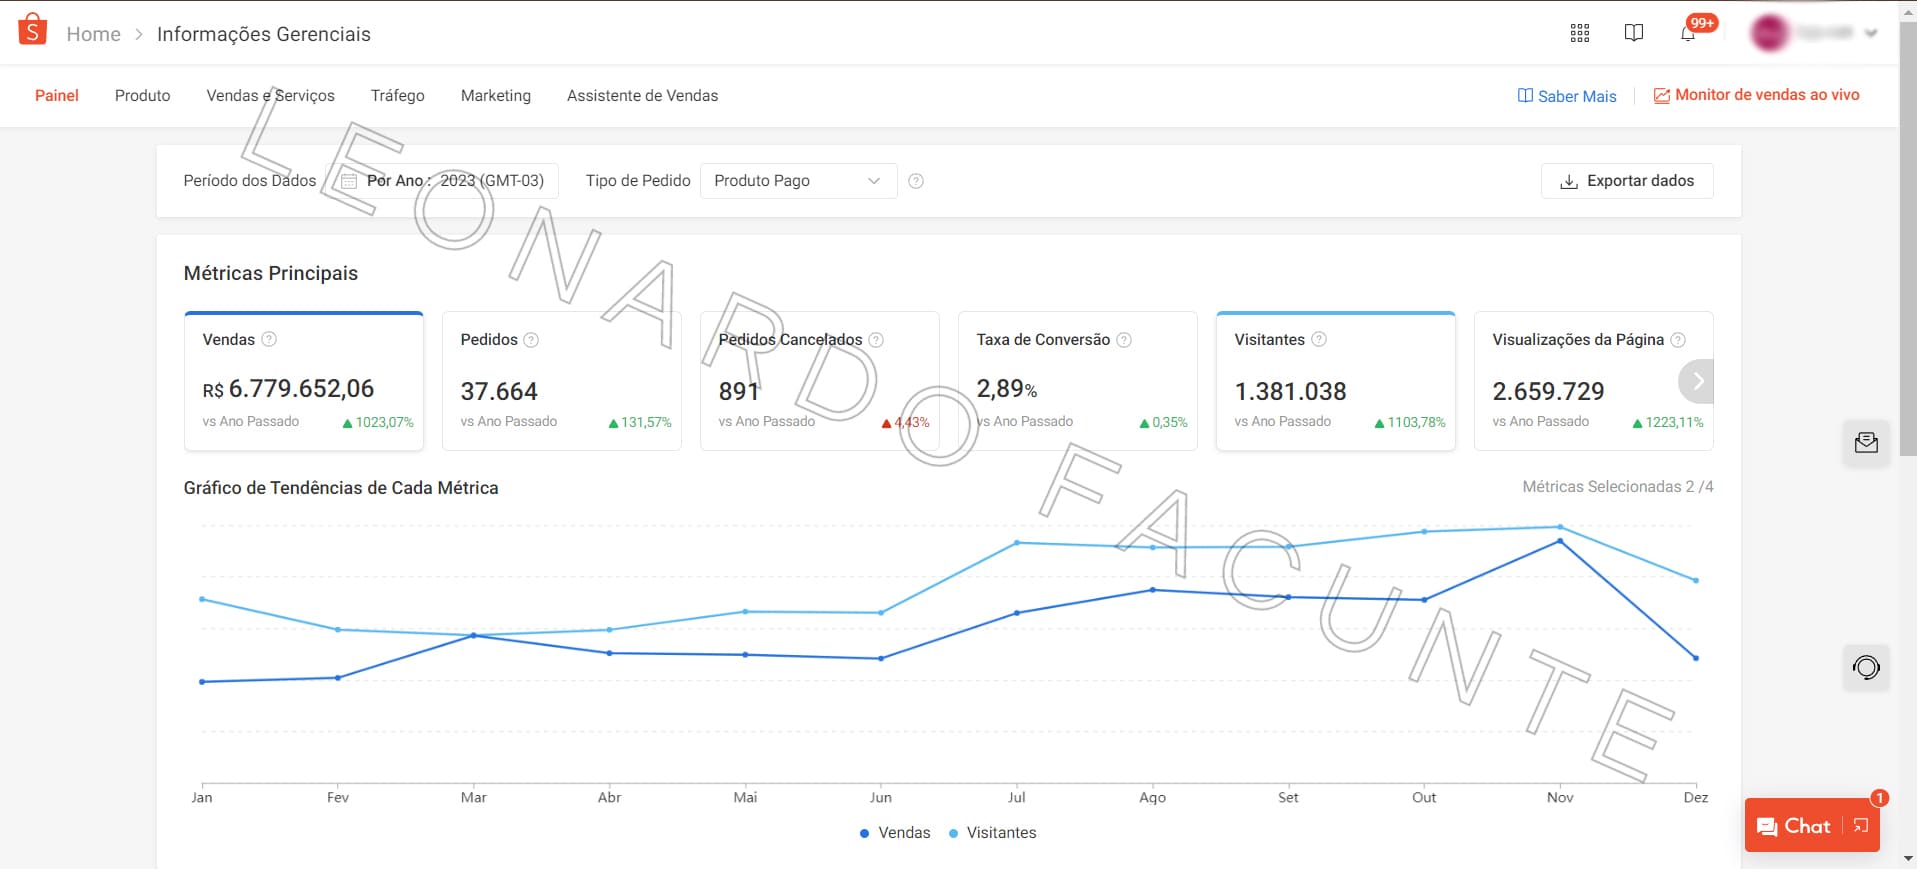Open Monitor de vendas ao vivo link
The width and height of the screenshot is (1917, 869).
pyautogui.click(x=1756, y=95)
